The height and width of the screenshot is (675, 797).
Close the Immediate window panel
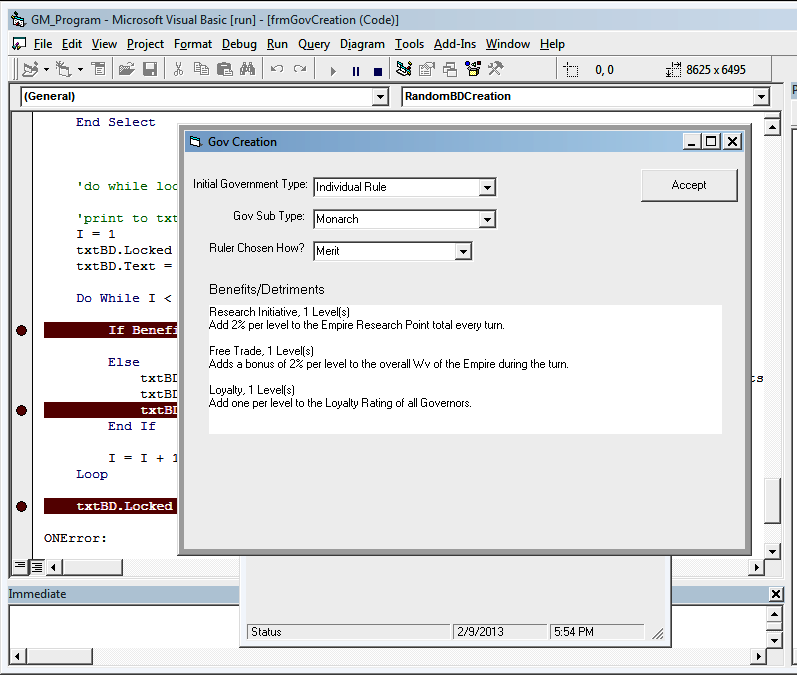pos(776,594)
